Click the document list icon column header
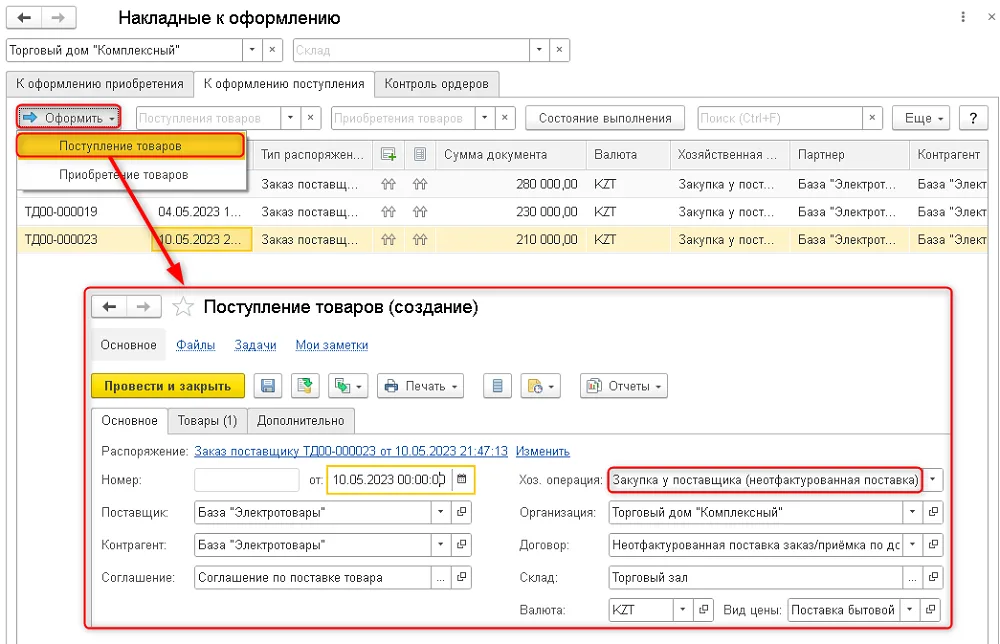This screenshot has width=1000, height=644. pos(420,154)
